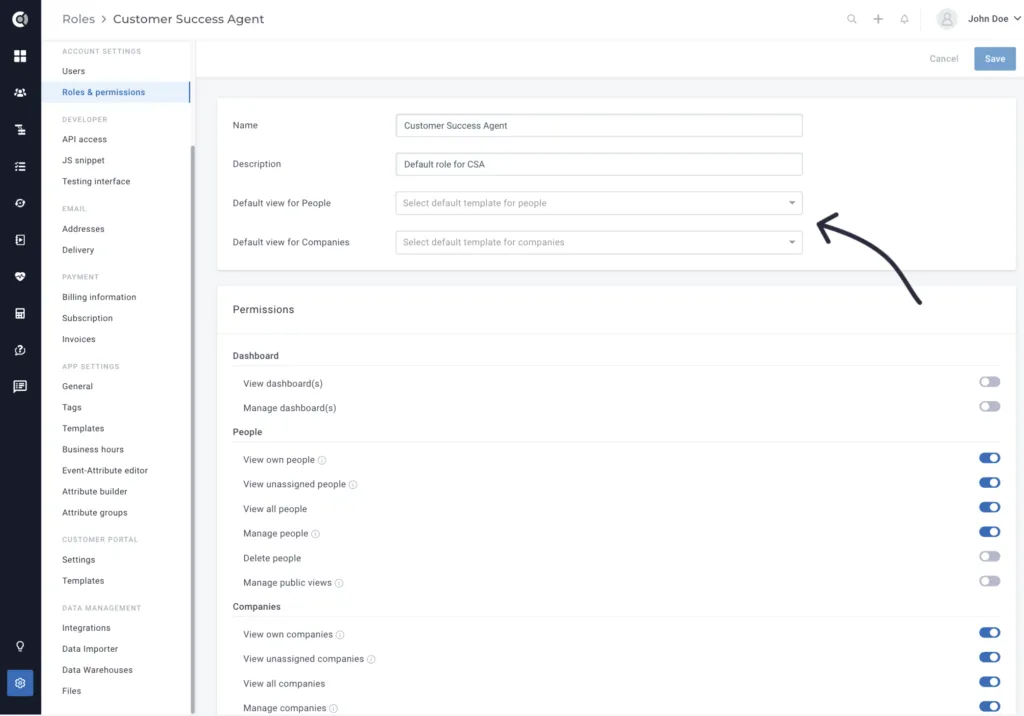Click the search magnifier icon in header
The image size is (1024, 716).
click(x=852, y=19)
